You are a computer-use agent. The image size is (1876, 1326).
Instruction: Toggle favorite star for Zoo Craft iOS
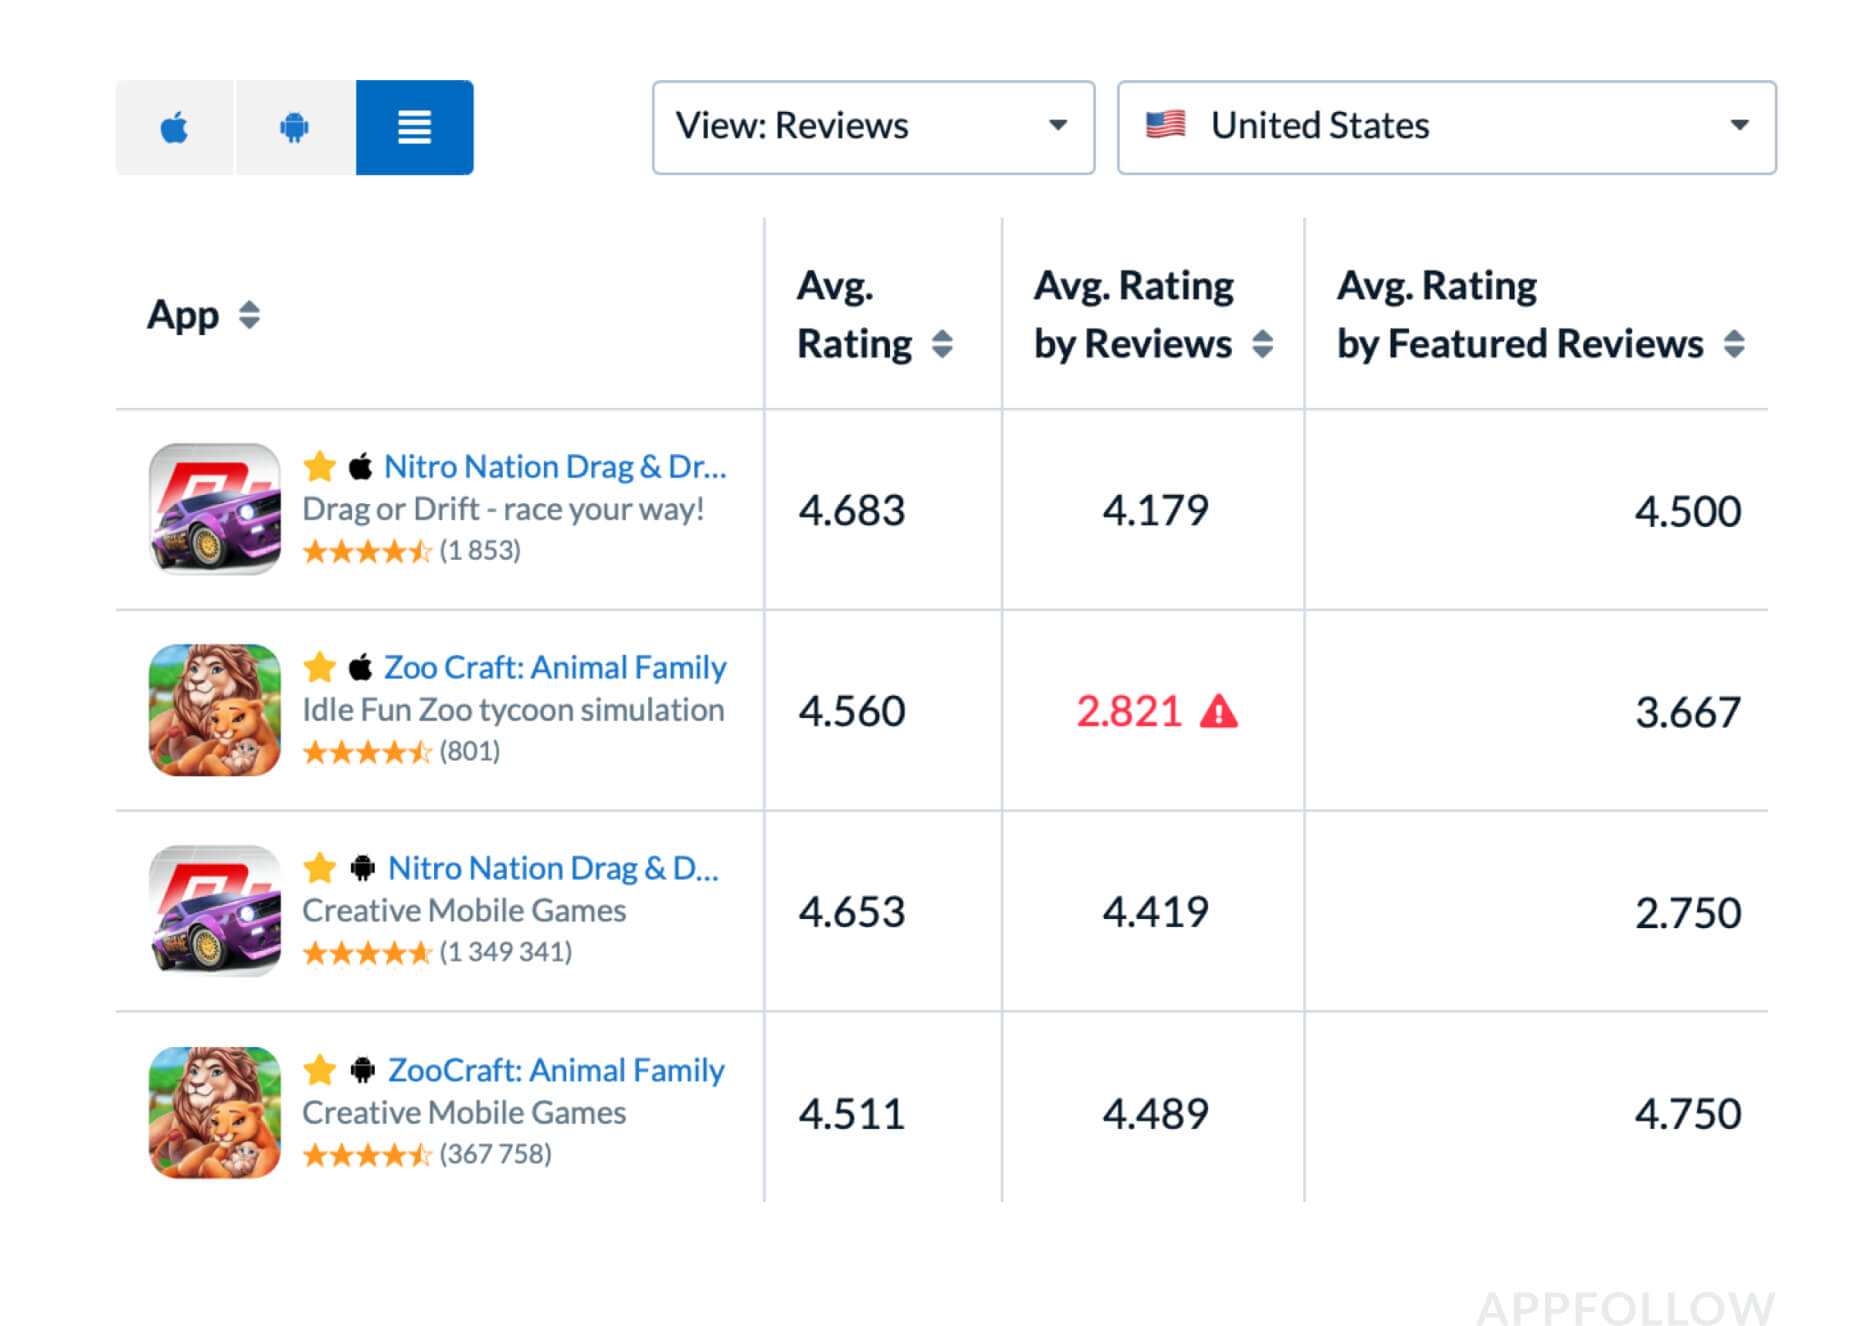(320, 667)
